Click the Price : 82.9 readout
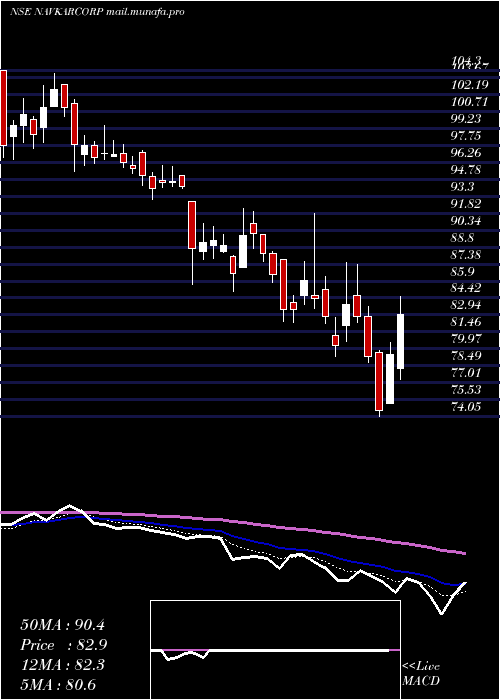The width and height of the screenshot is (500, 700). 64,645
